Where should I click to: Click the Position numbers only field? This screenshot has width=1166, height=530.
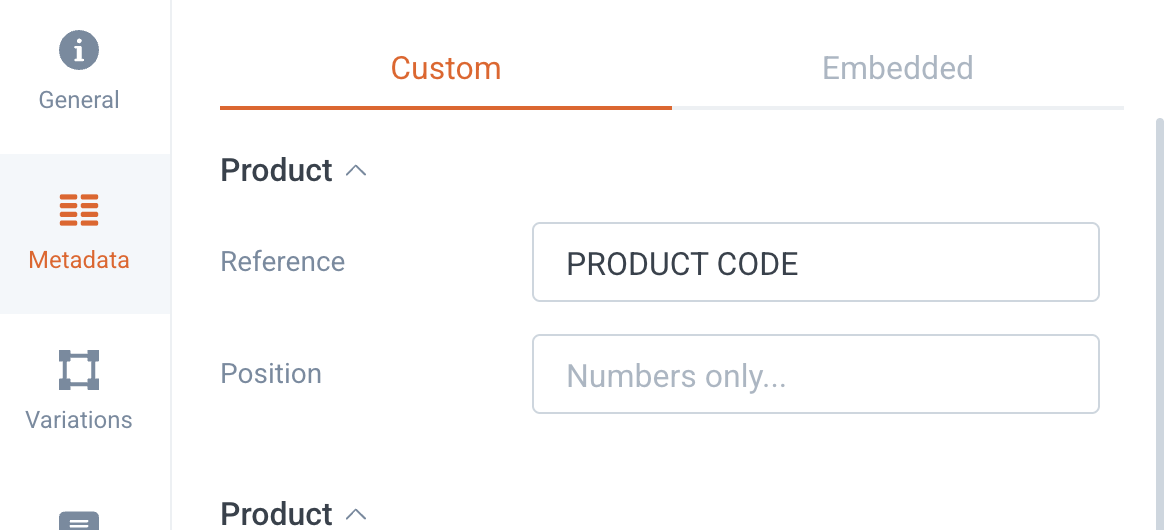click(x=816, y=375)
